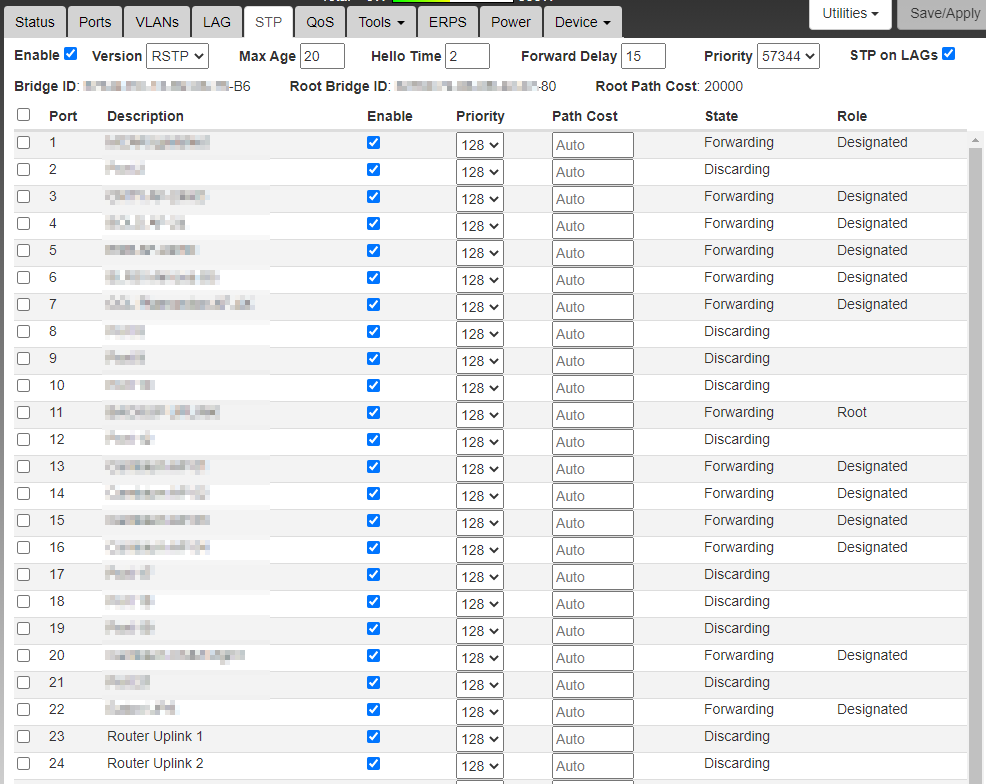This screenshot has width=986, height=784.
Task: Click the Max Age input field
Action: click(322, 56)
